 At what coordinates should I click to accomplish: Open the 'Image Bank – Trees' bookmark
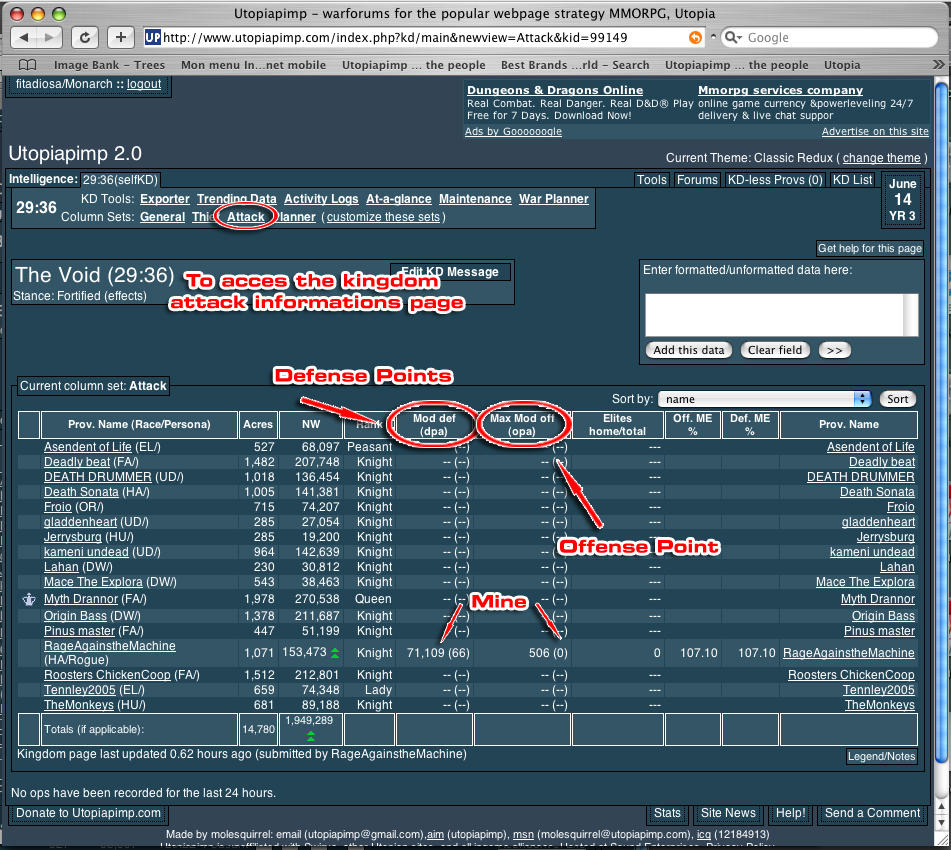click(x=109, y=65)
